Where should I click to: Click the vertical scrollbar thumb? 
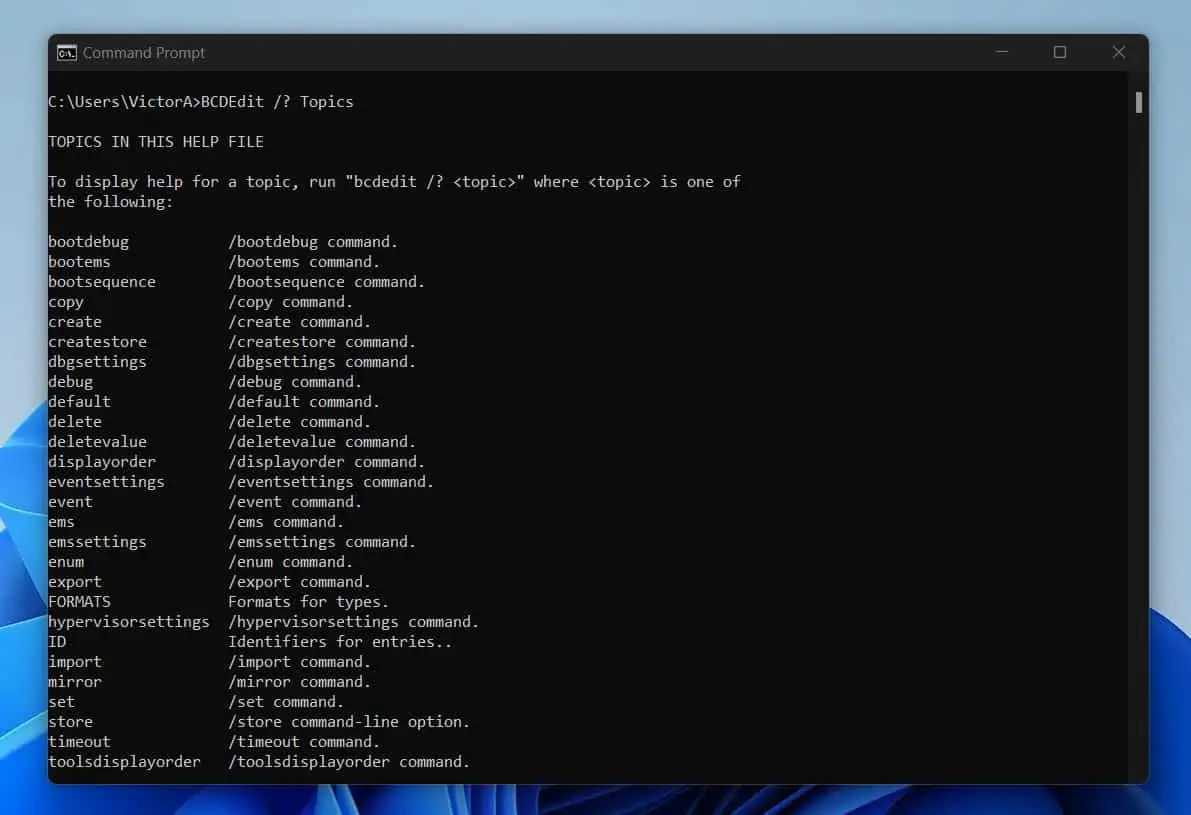1139,103
